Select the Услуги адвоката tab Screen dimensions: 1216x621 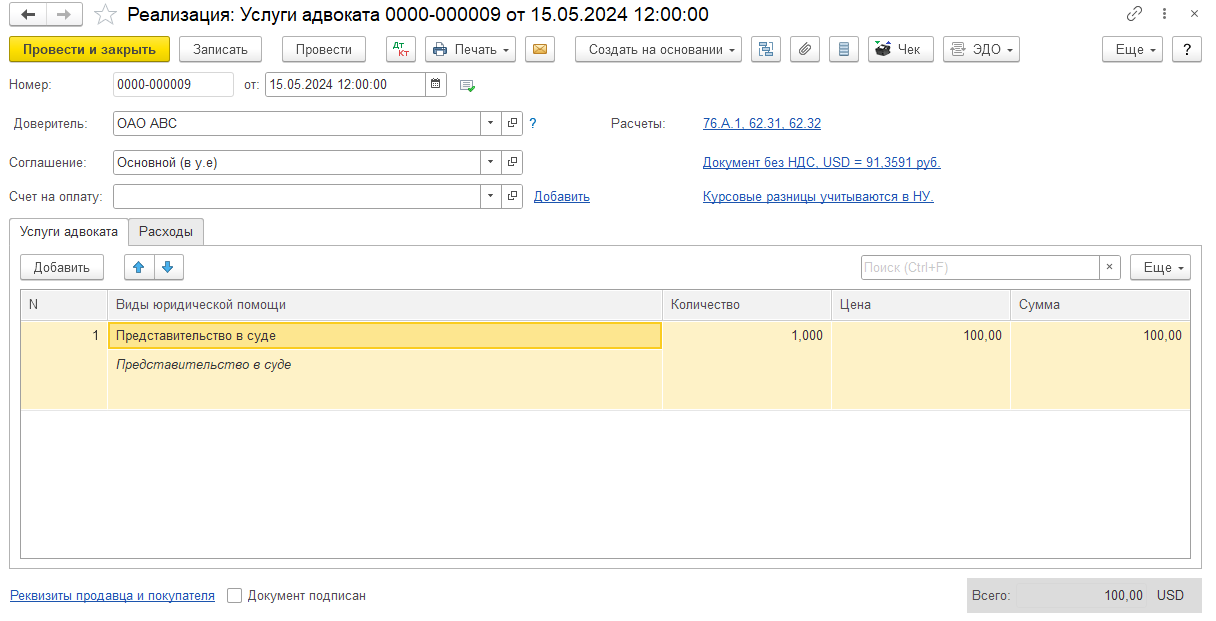69,232
